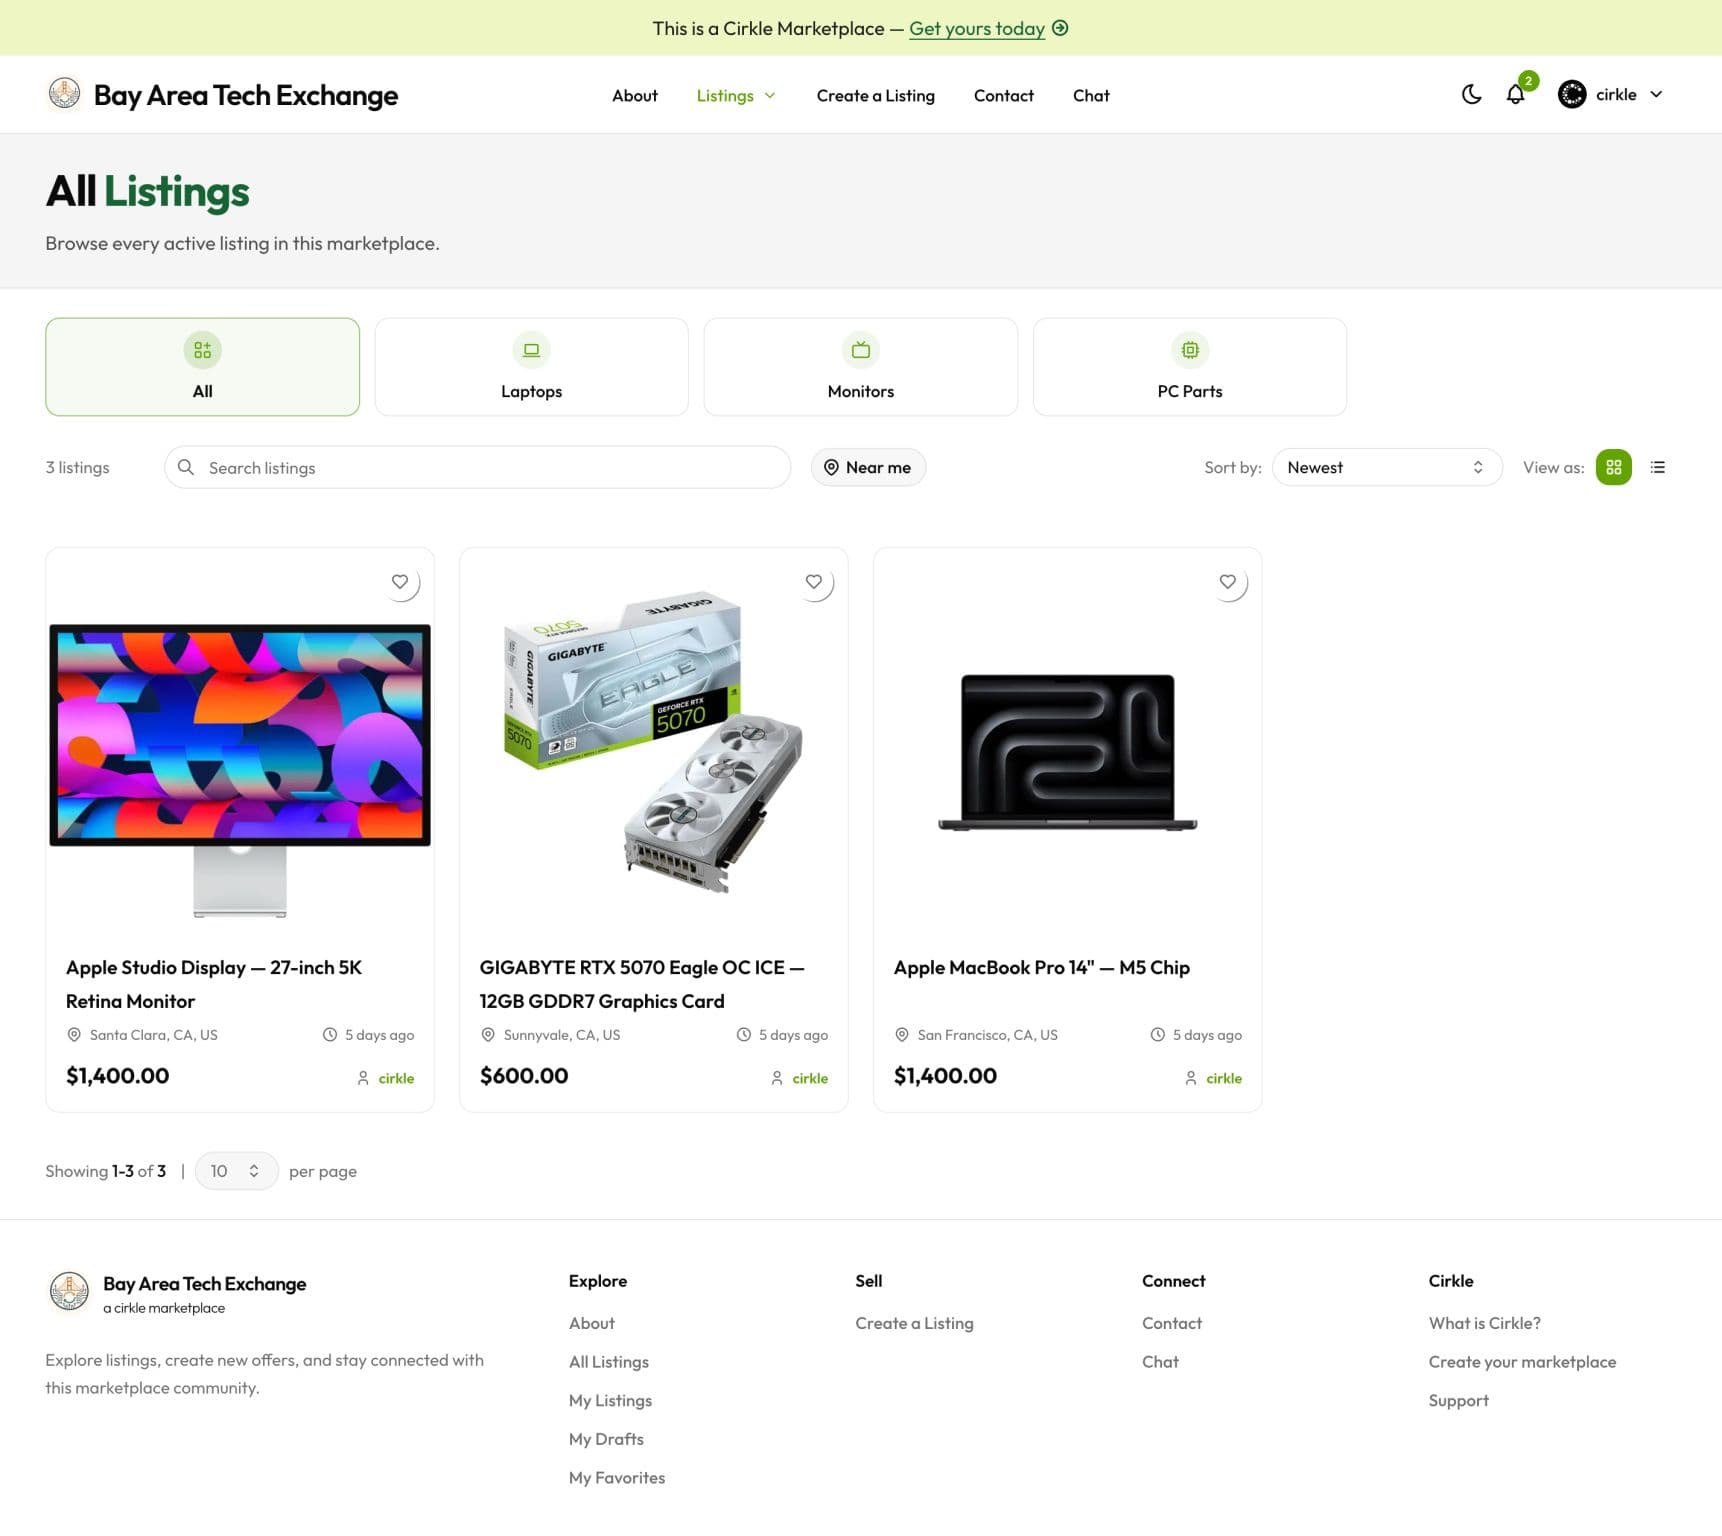The width and height of the screenshot is (1722, 1536).
Task: Open Contact in the footer Connect section
Action: pyautogui.click(x=1172, y=1323)
